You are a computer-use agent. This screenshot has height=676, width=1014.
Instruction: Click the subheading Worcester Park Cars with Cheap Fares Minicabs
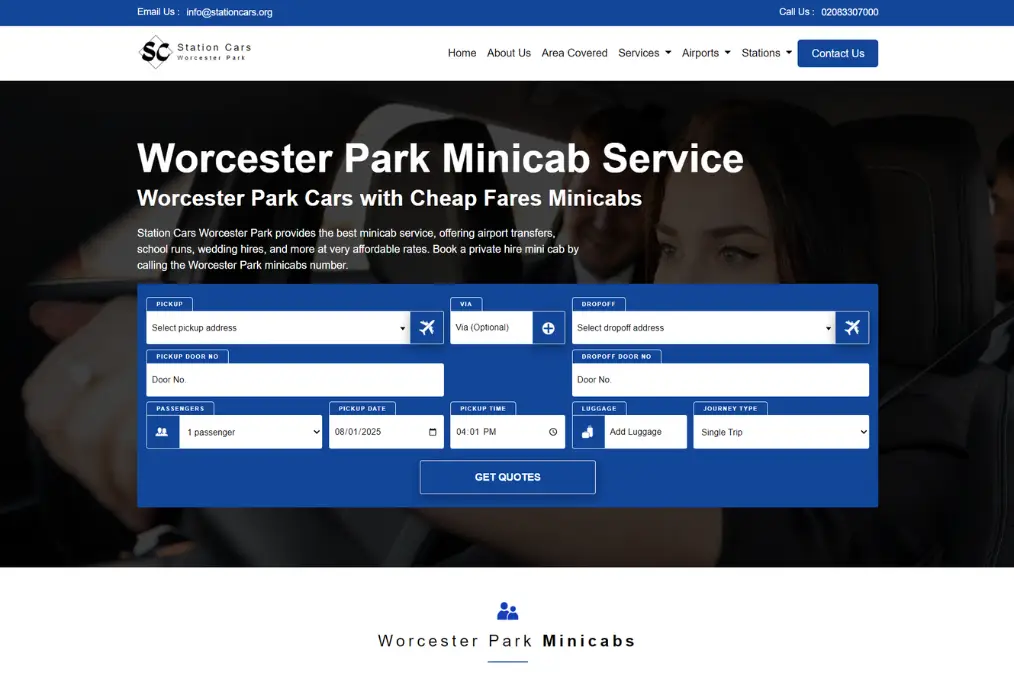(389, 198)
